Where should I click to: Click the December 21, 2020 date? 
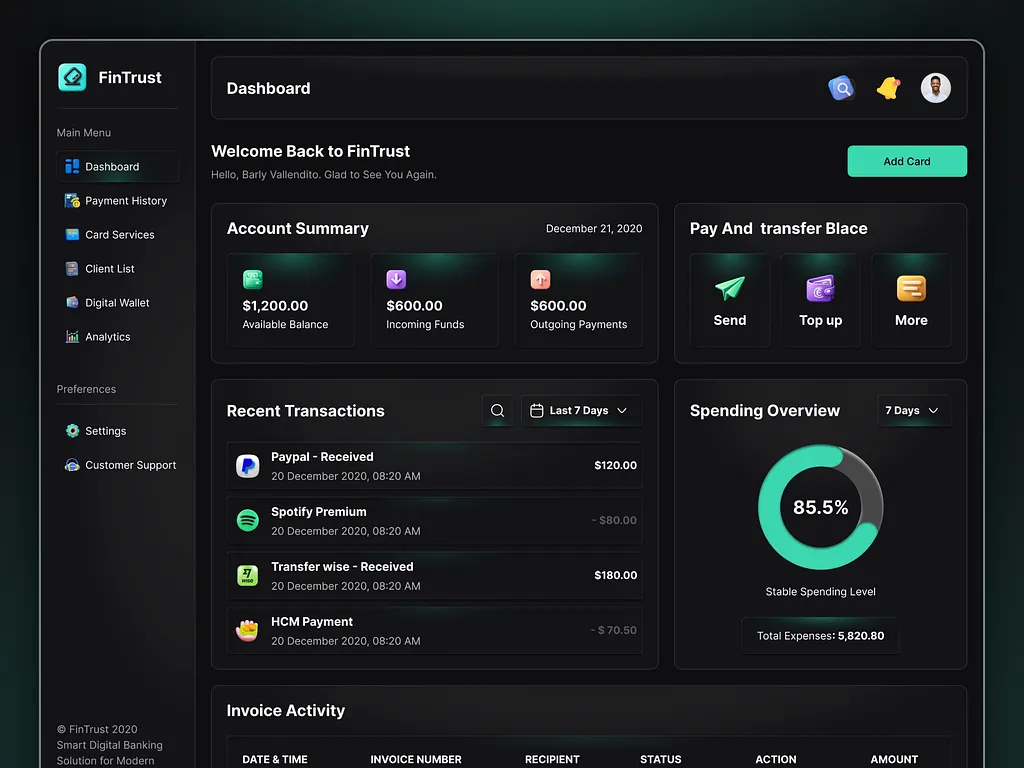click(x=594, y=229)
